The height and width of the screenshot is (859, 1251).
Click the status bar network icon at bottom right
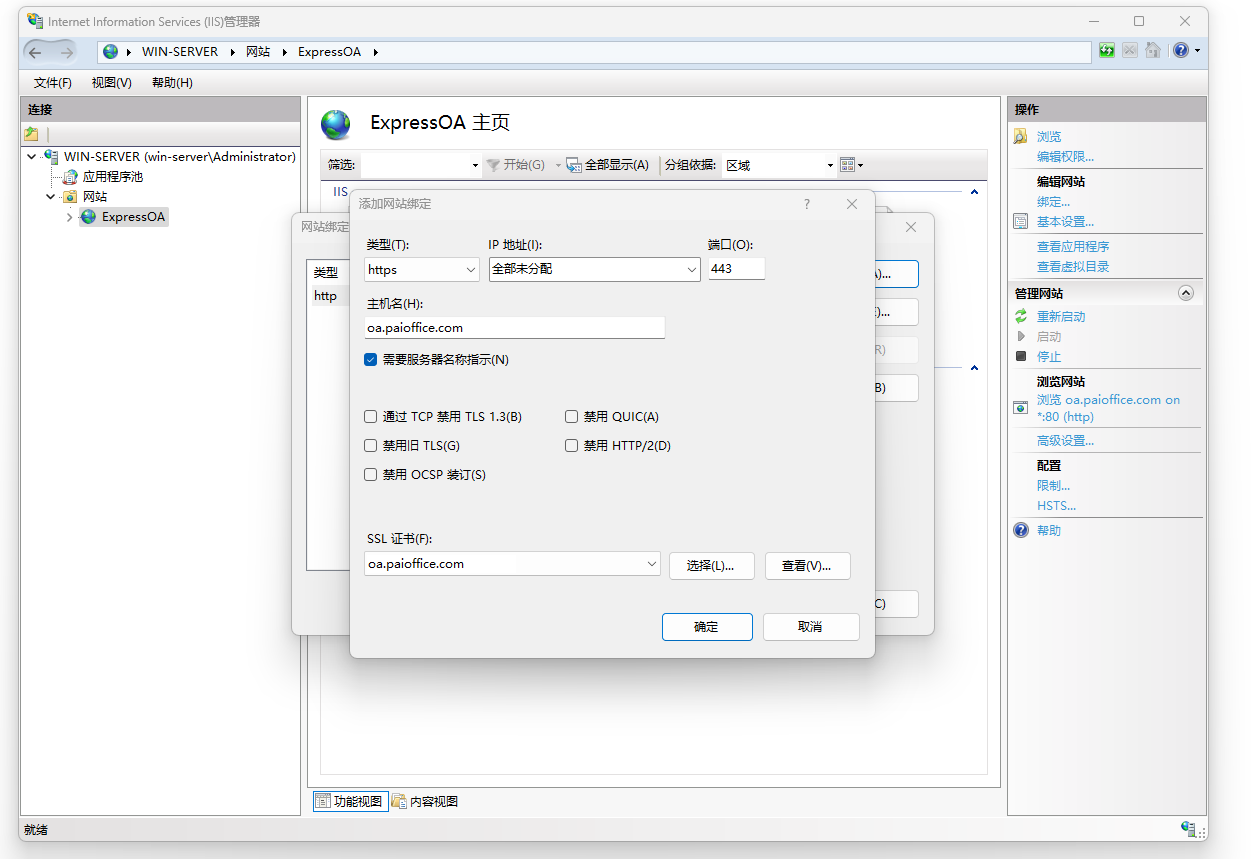pos(1189,829)
